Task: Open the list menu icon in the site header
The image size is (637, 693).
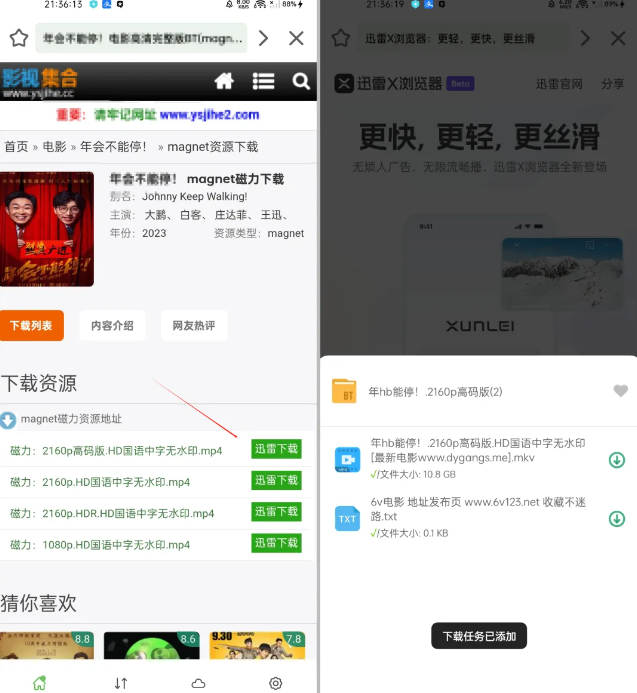Action: pyautogui.click(x=263, y=81)
